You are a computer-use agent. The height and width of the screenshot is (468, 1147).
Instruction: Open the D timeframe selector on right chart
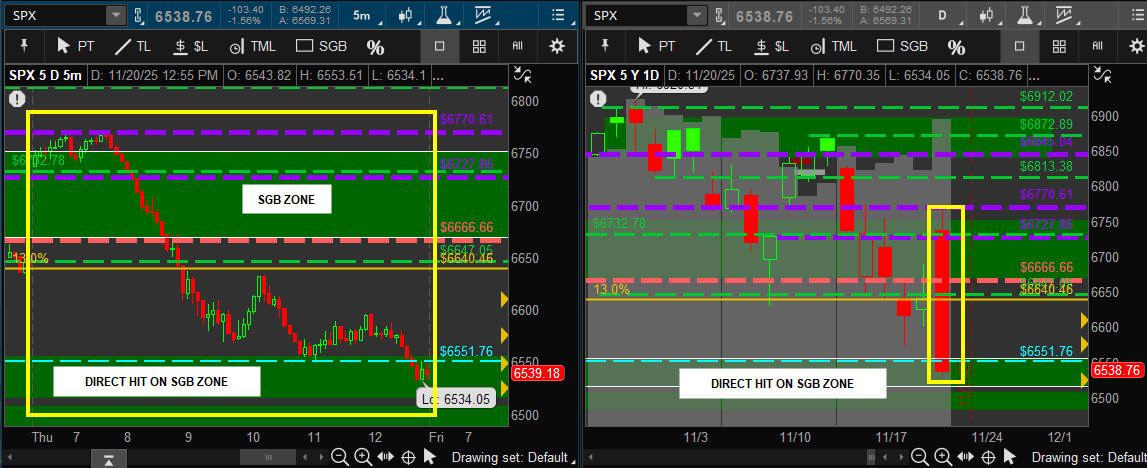[942, 16]
